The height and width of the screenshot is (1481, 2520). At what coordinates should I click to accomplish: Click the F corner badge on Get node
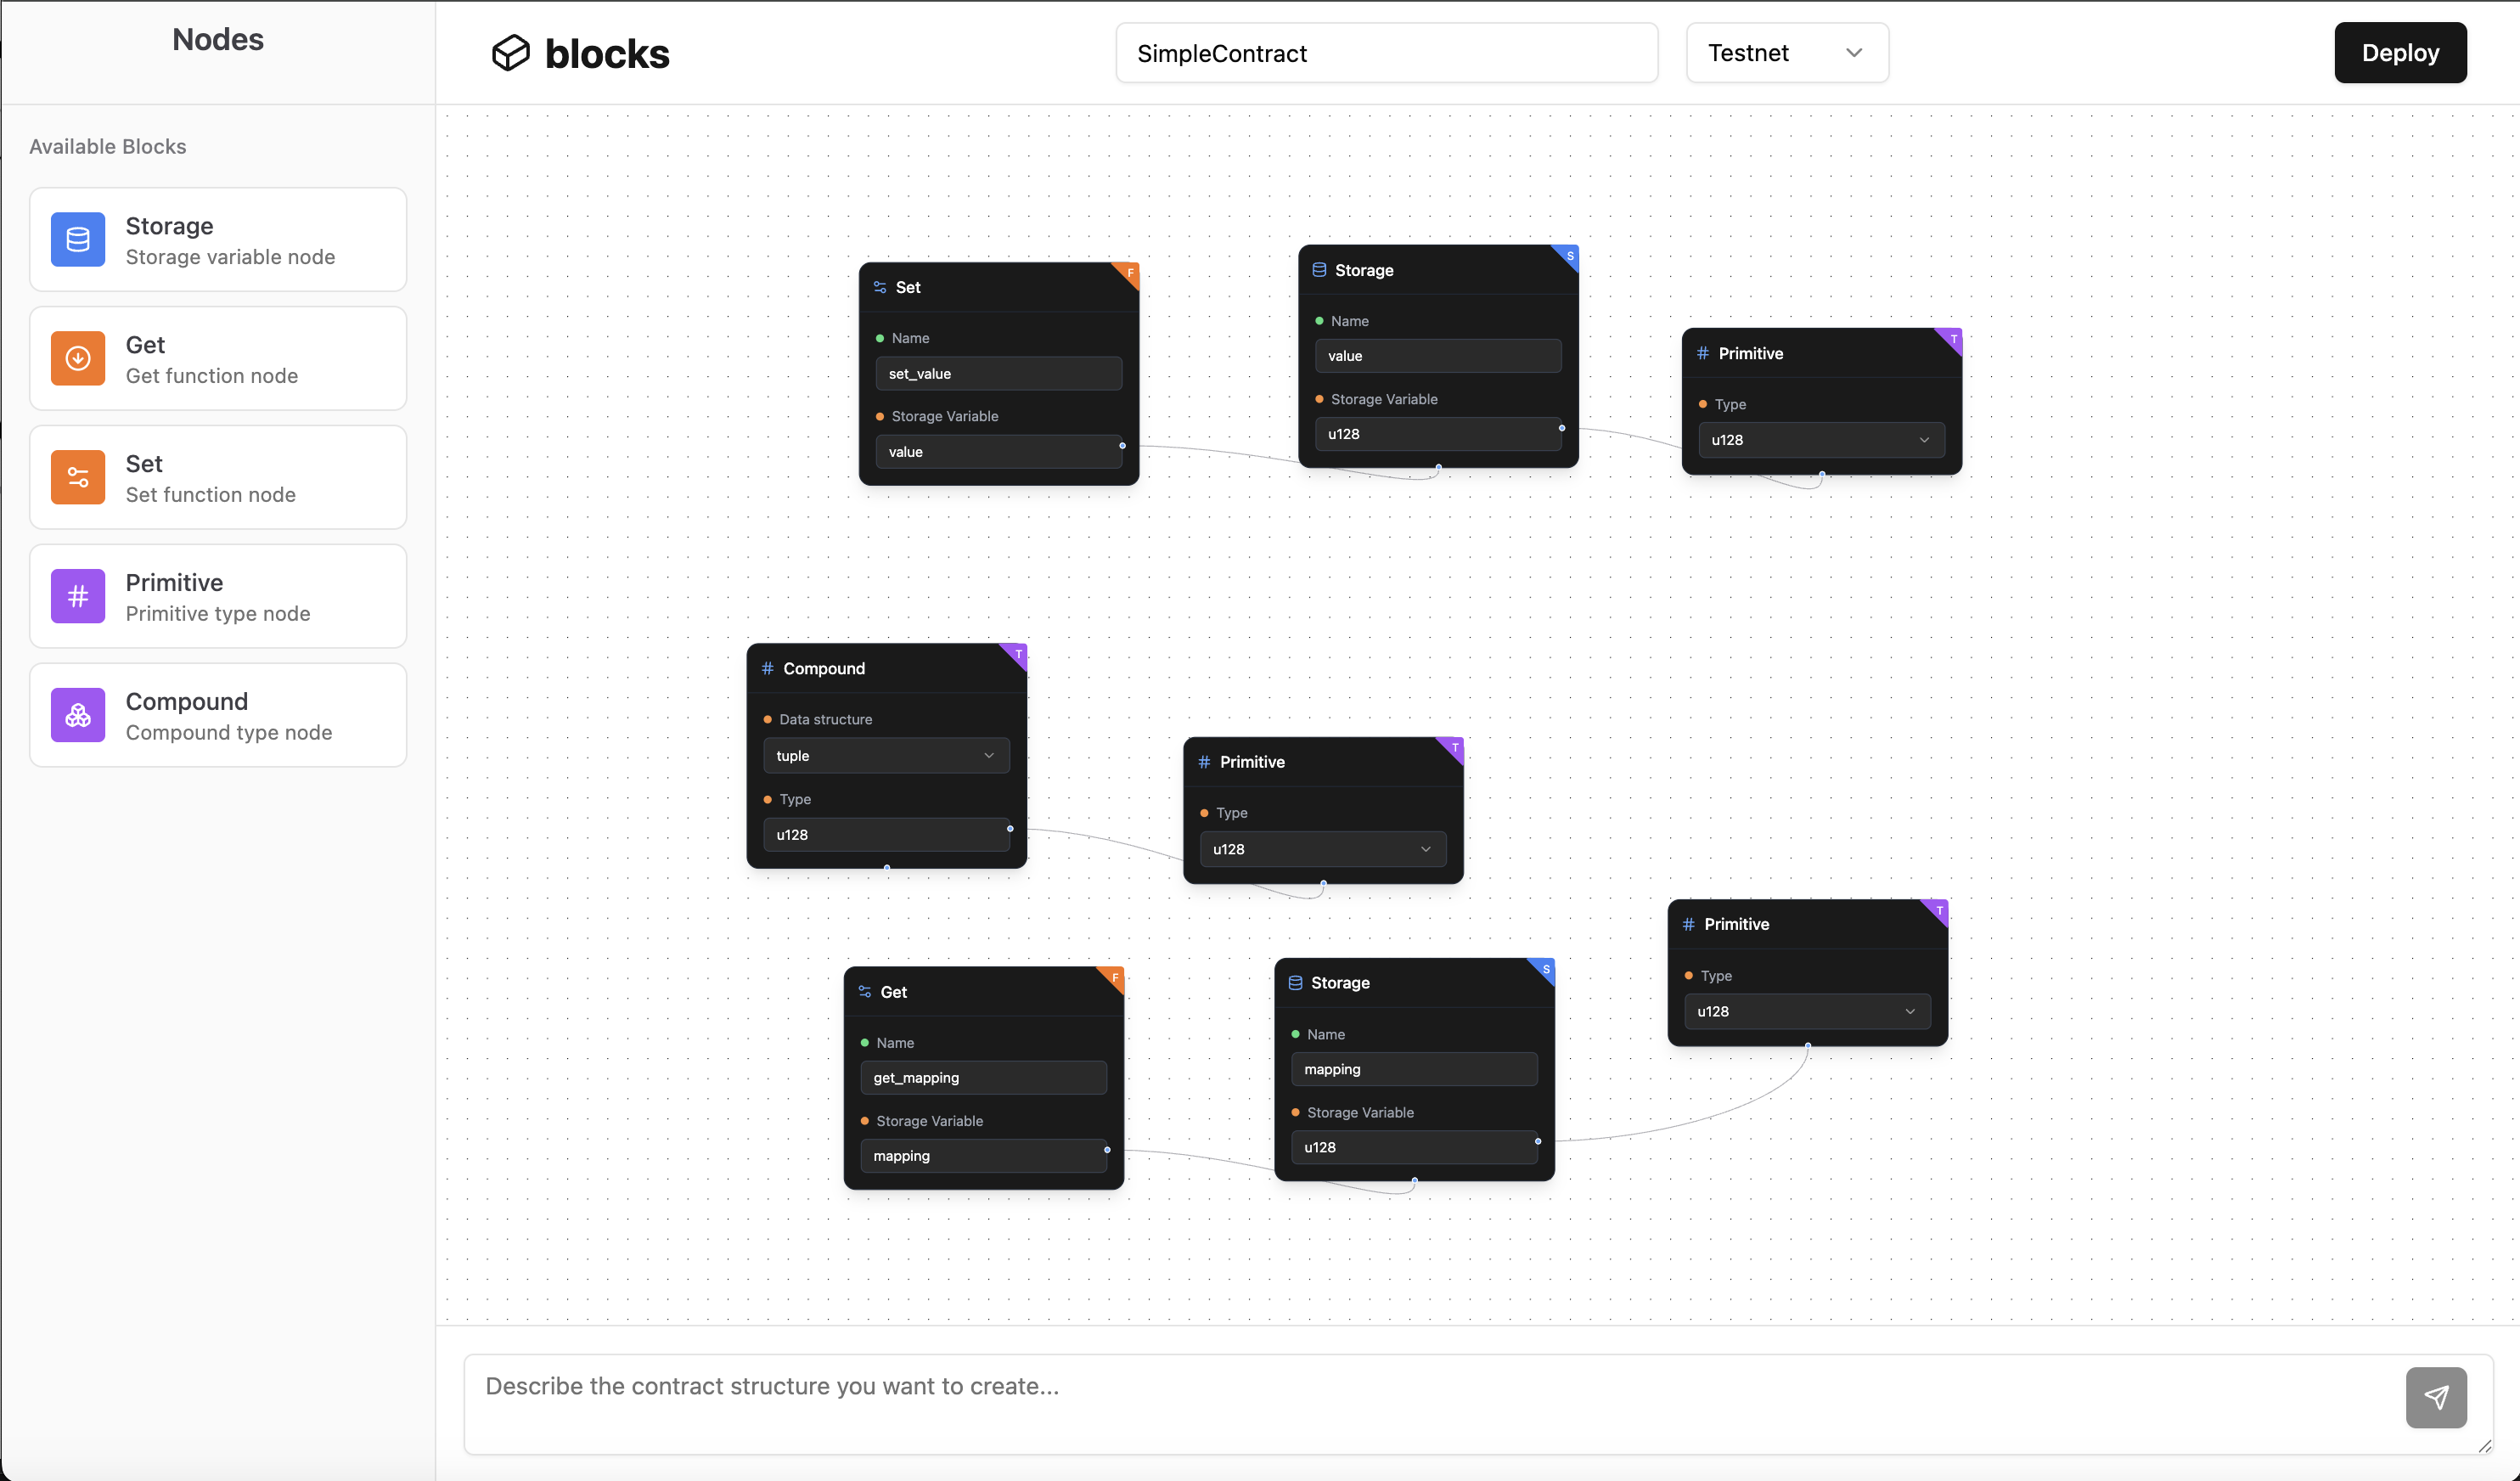click(1114, 978)
